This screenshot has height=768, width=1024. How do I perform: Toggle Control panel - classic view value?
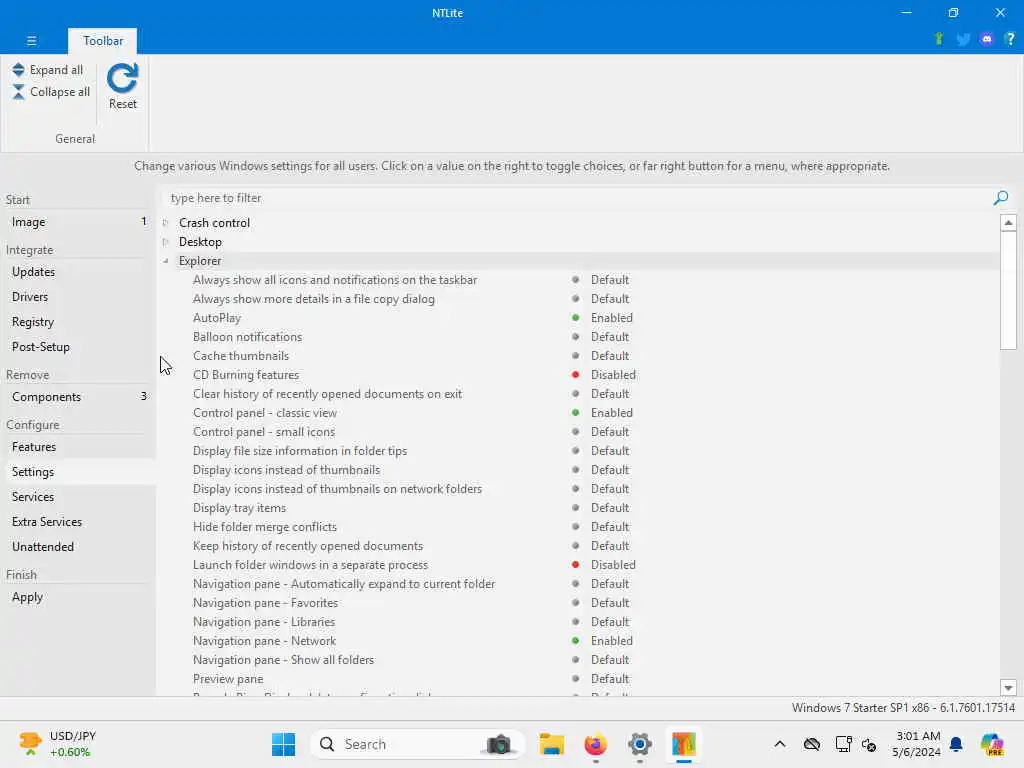point(611,413)
